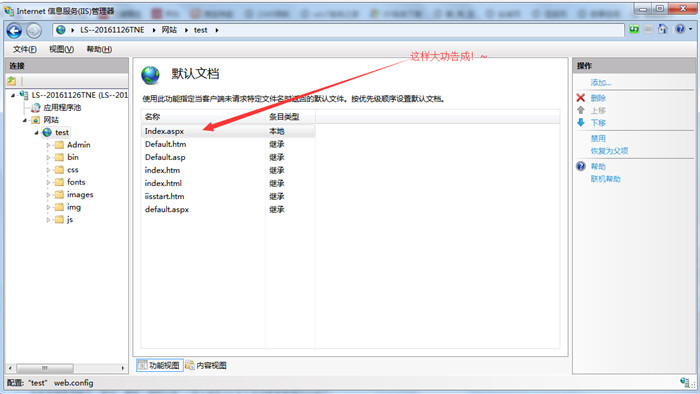700x394 pixels.
Task: Collapse the test site node
Action: [x=37, y=133]
